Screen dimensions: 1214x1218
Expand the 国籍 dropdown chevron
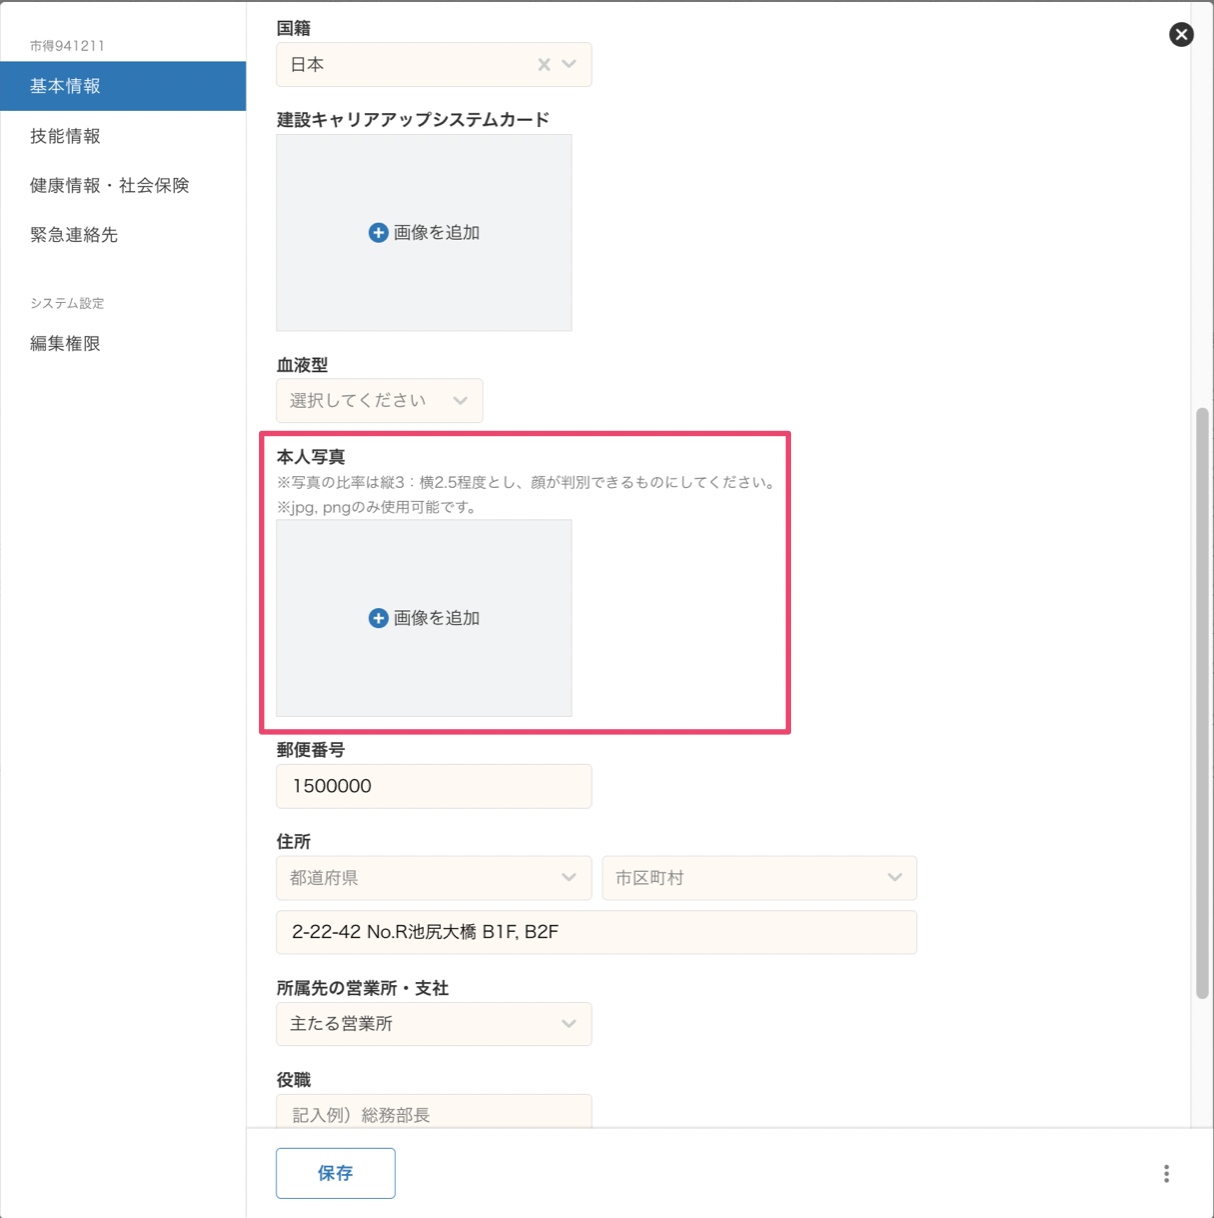tap(569, 65)
